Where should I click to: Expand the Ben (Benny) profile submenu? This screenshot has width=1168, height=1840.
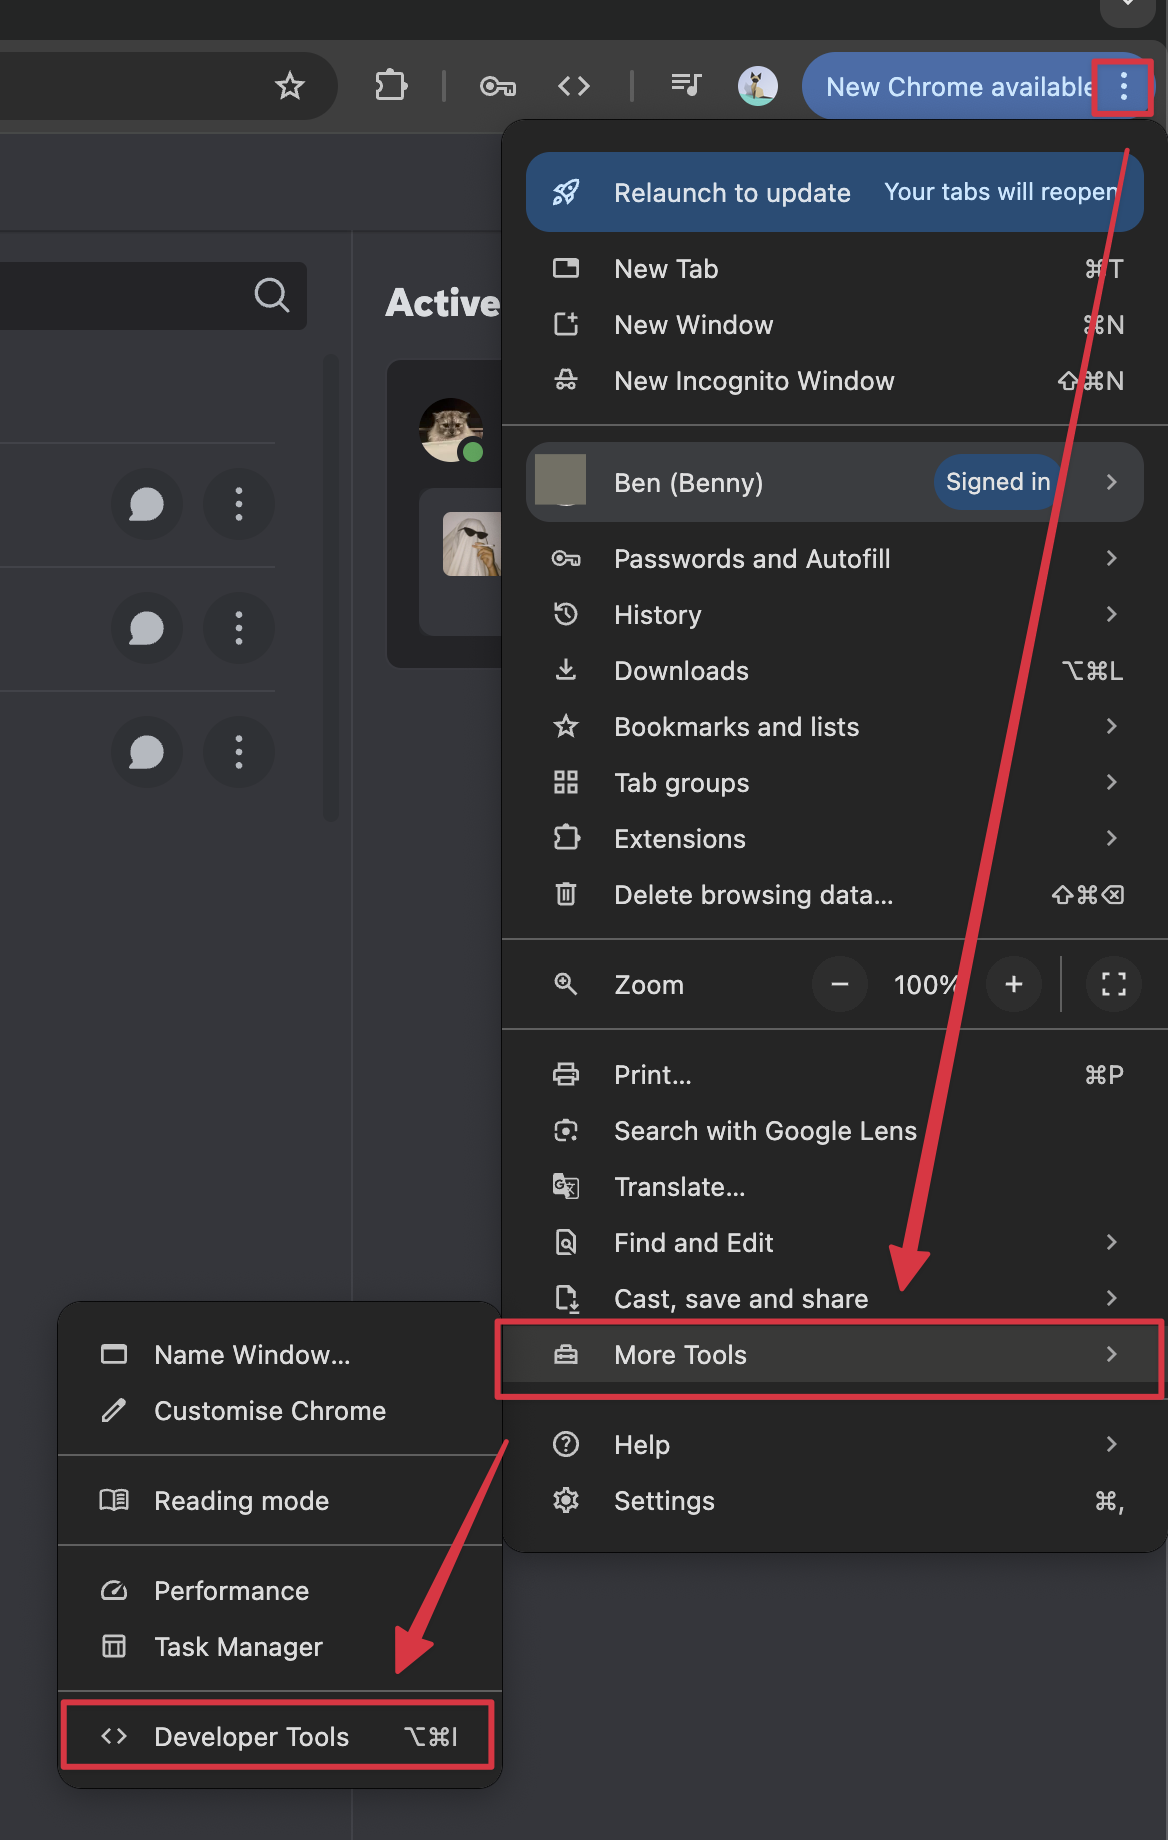point(834,482)
